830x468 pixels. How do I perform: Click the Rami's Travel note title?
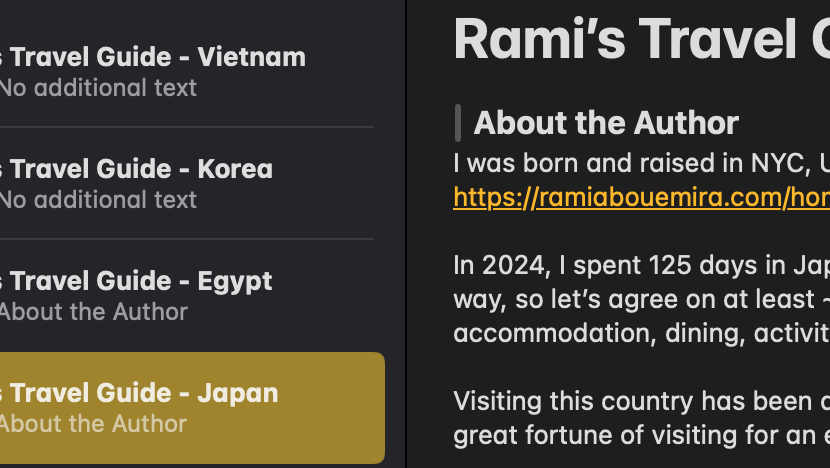coord(640,40)
